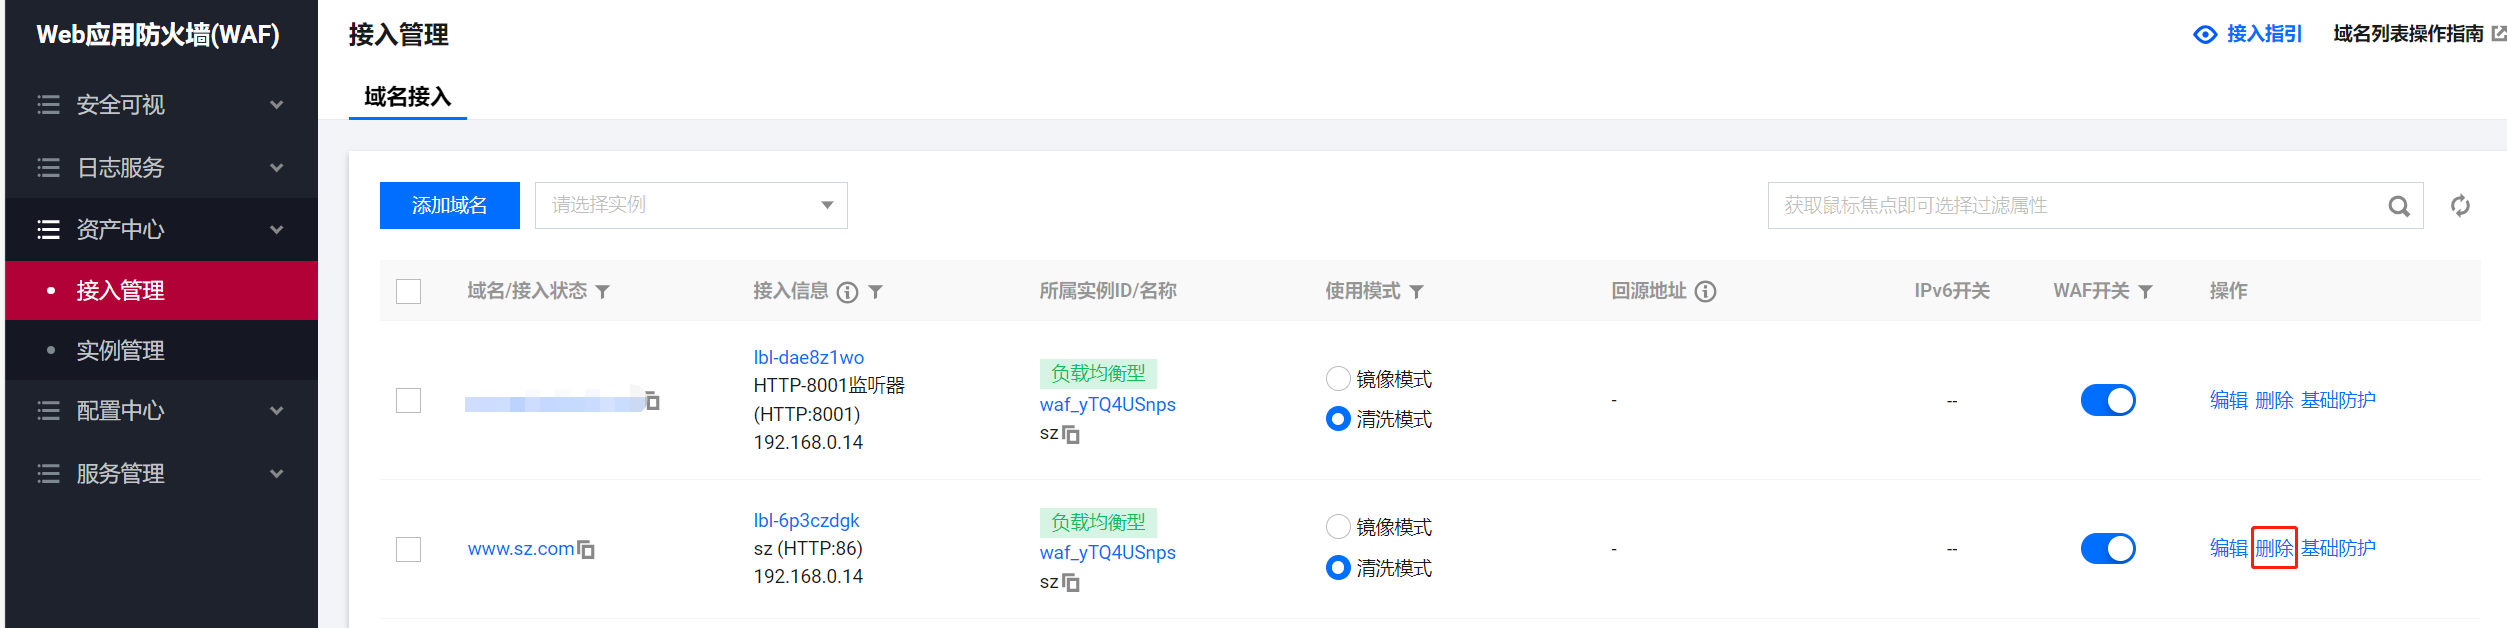Click the 添加域名 button
The height and width of the screenshot is (628, 2507).
[x=449, y=205]
